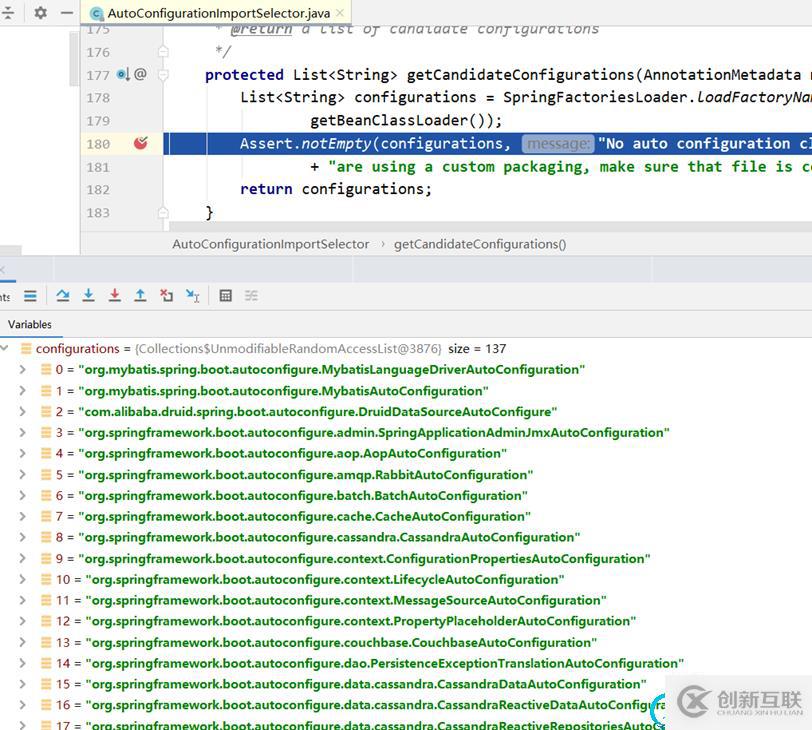Expand the MybatisAutoConfiguration entry at index 1

23,391
